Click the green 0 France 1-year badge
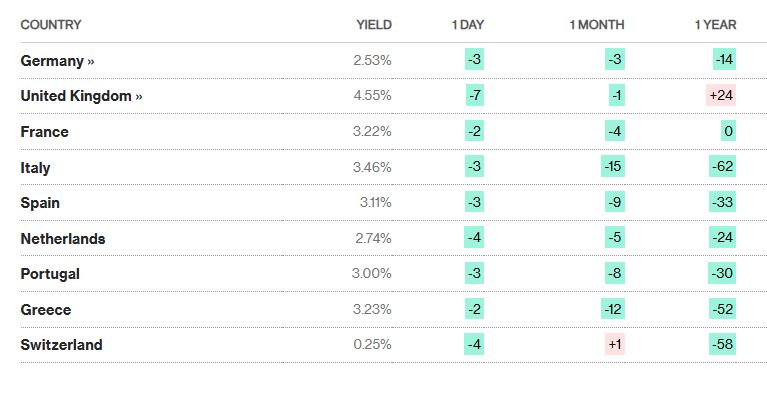Image resolution: width=767 pixels, height=399 pixels. [x=728, y=131]
